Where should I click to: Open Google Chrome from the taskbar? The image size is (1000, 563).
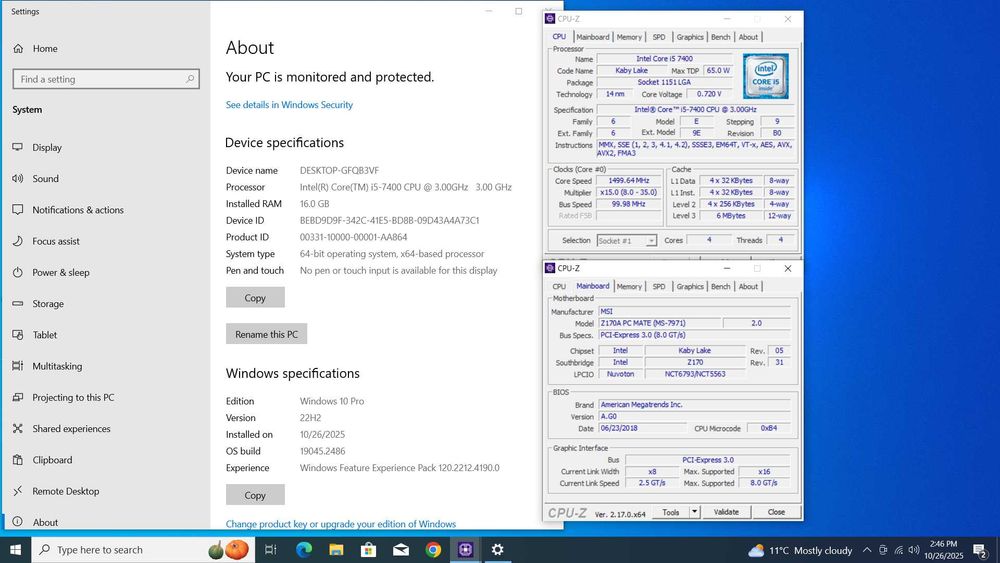(x=433, y=550)
